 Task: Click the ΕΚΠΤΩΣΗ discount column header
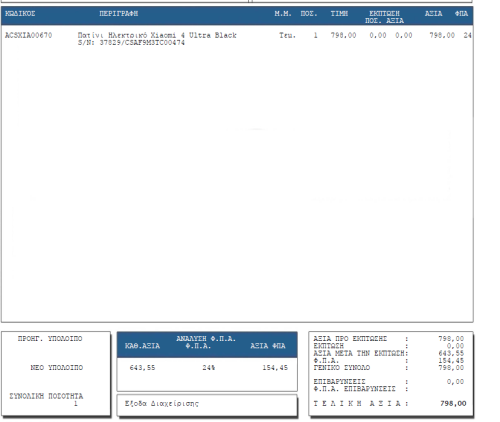[384, 14]
